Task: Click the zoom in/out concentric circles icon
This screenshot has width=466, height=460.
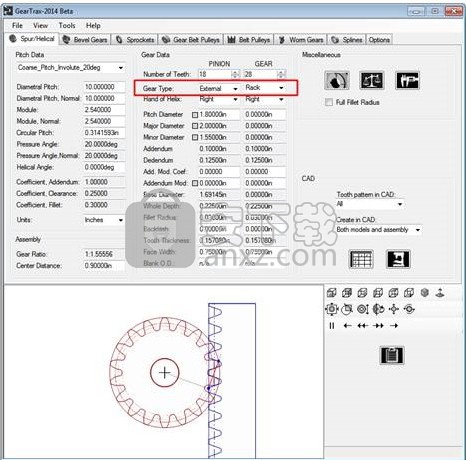Action: tap(363, 309)
